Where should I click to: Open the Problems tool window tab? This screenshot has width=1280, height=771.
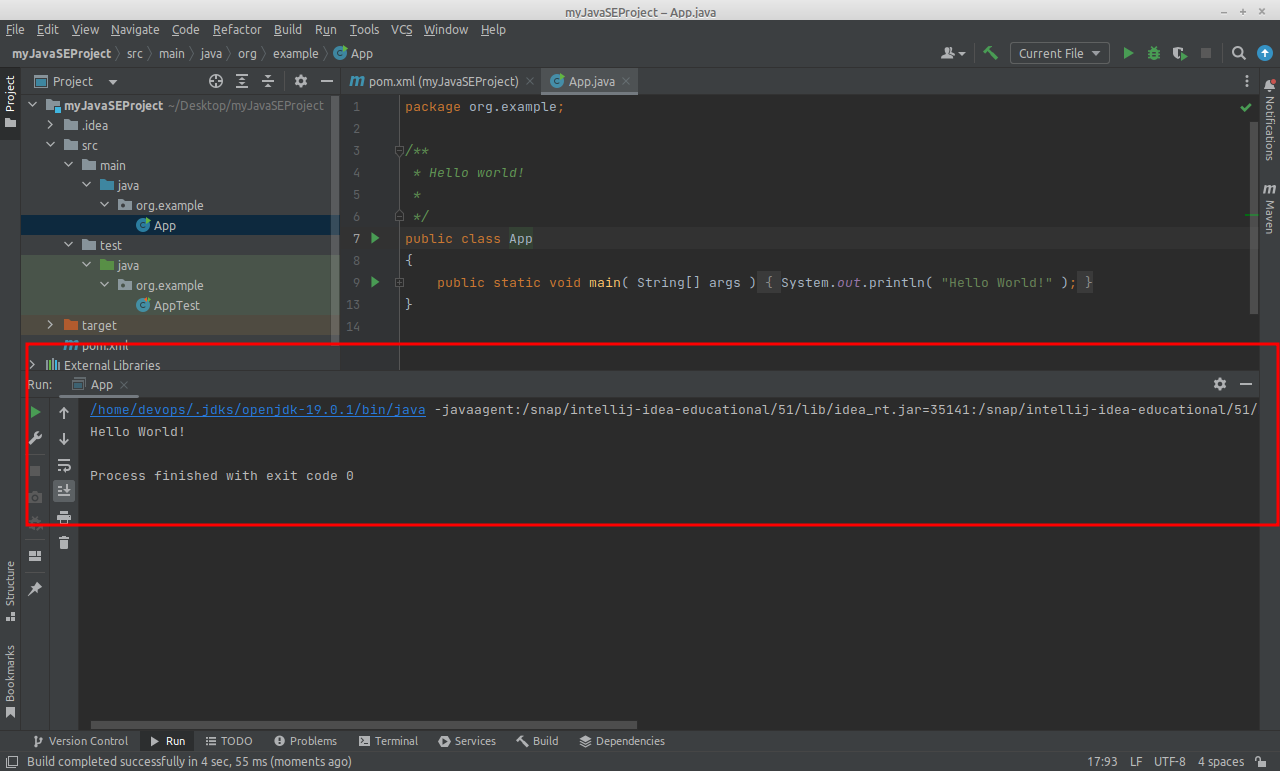[305, 741]
